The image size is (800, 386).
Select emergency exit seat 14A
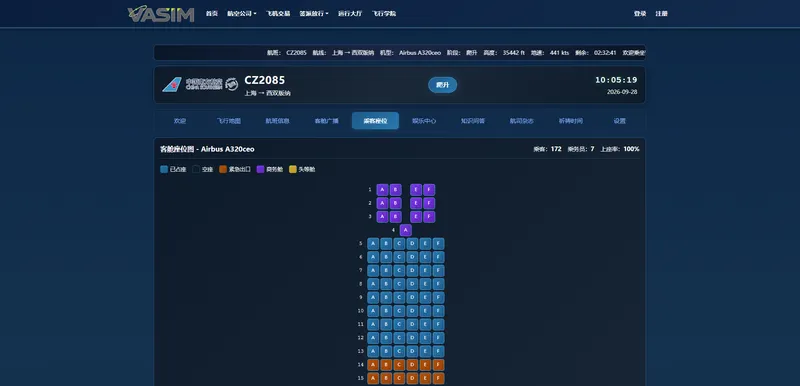coord(373,365)
